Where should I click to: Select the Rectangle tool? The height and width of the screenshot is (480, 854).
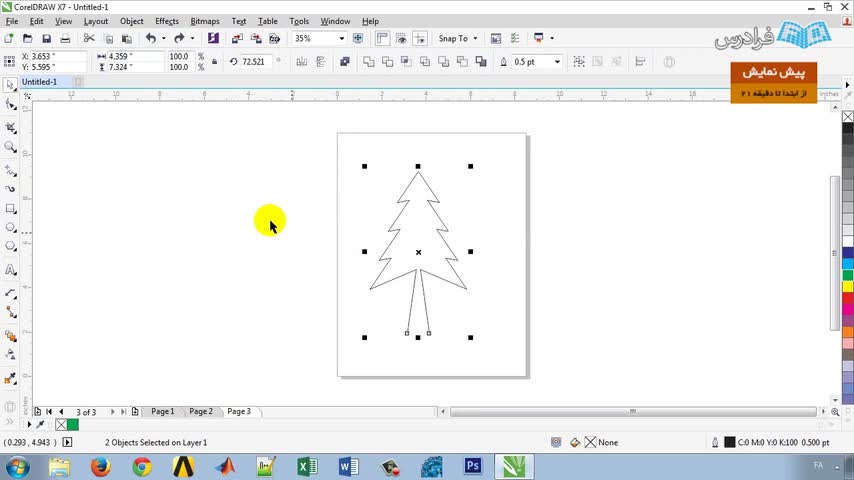10,208
